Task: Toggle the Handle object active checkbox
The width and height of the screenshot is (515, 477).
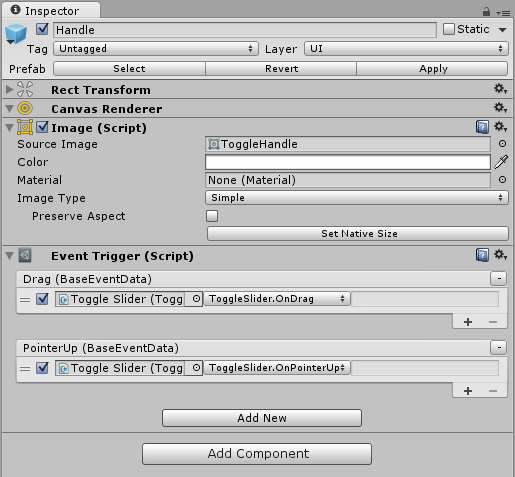Action: point(42,29)
